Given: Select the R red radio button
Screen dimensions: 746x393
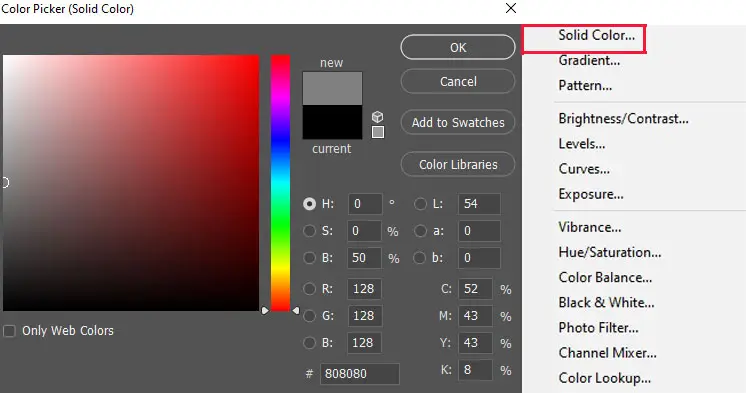Looking at the screenshot, I should tap(309, 288).
